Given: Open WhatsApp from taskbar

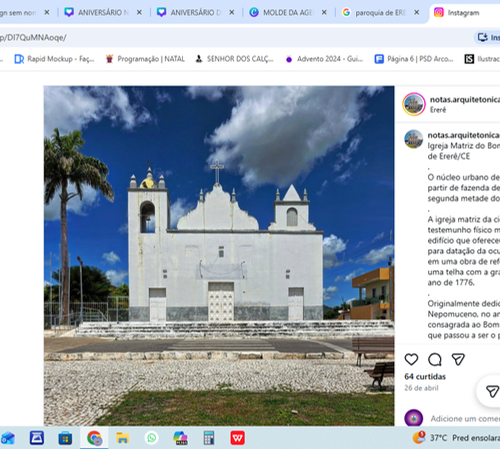Looking at the screenshot, I should click(151, 438).
